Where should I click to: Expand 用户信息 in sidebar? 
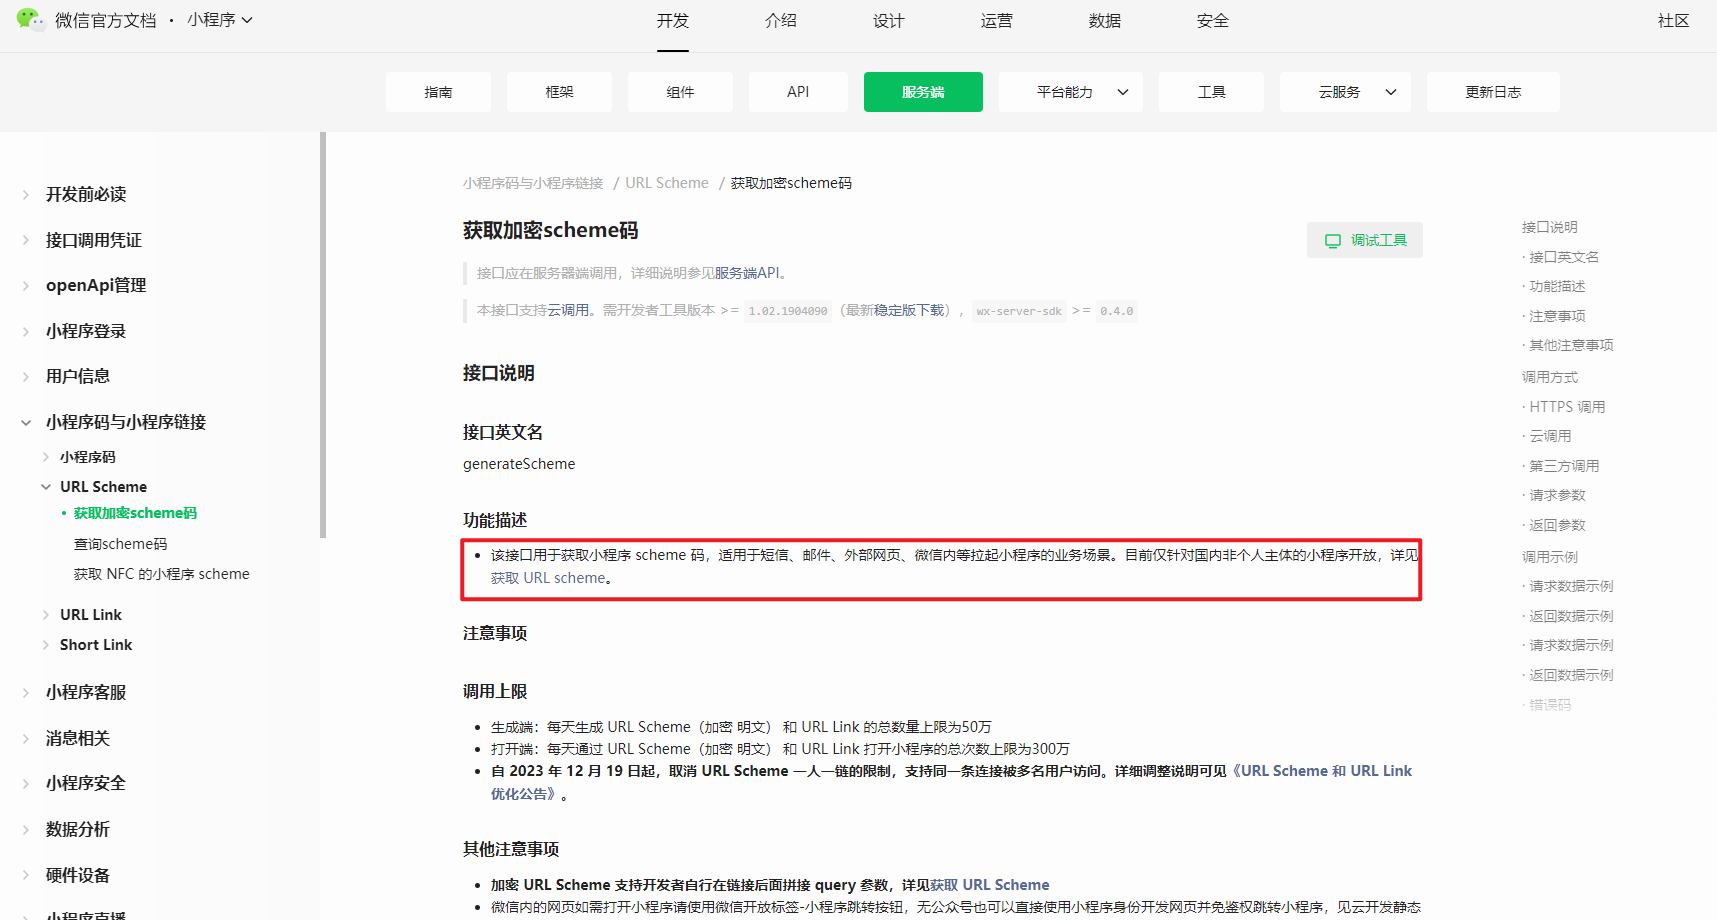[78, 376]
